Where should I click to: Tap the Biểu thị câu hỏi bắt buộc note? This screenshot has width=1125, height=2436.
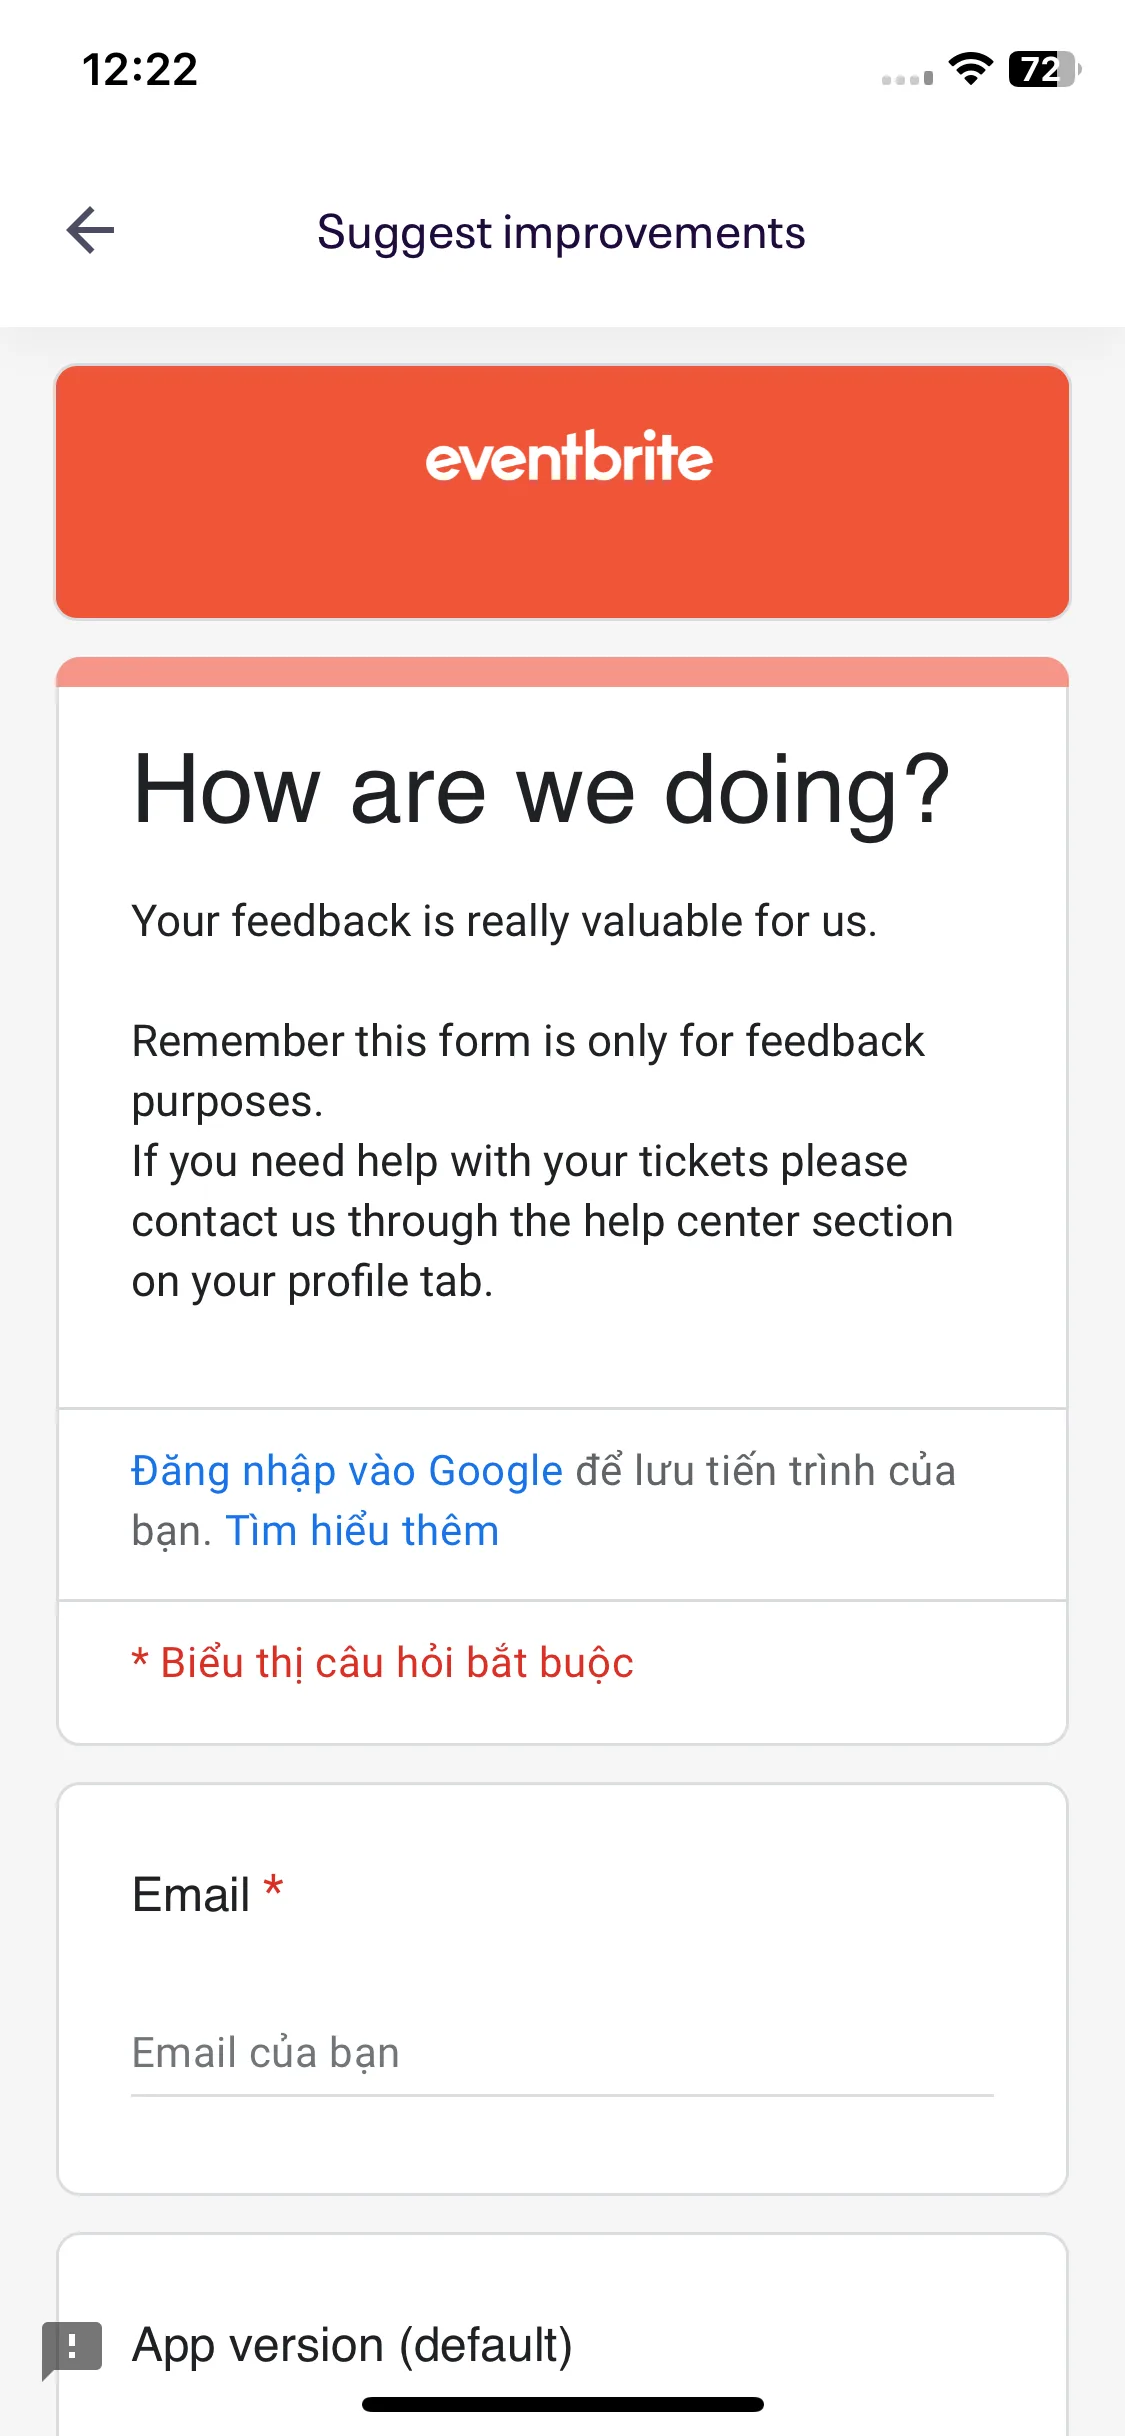[383, 1663]
